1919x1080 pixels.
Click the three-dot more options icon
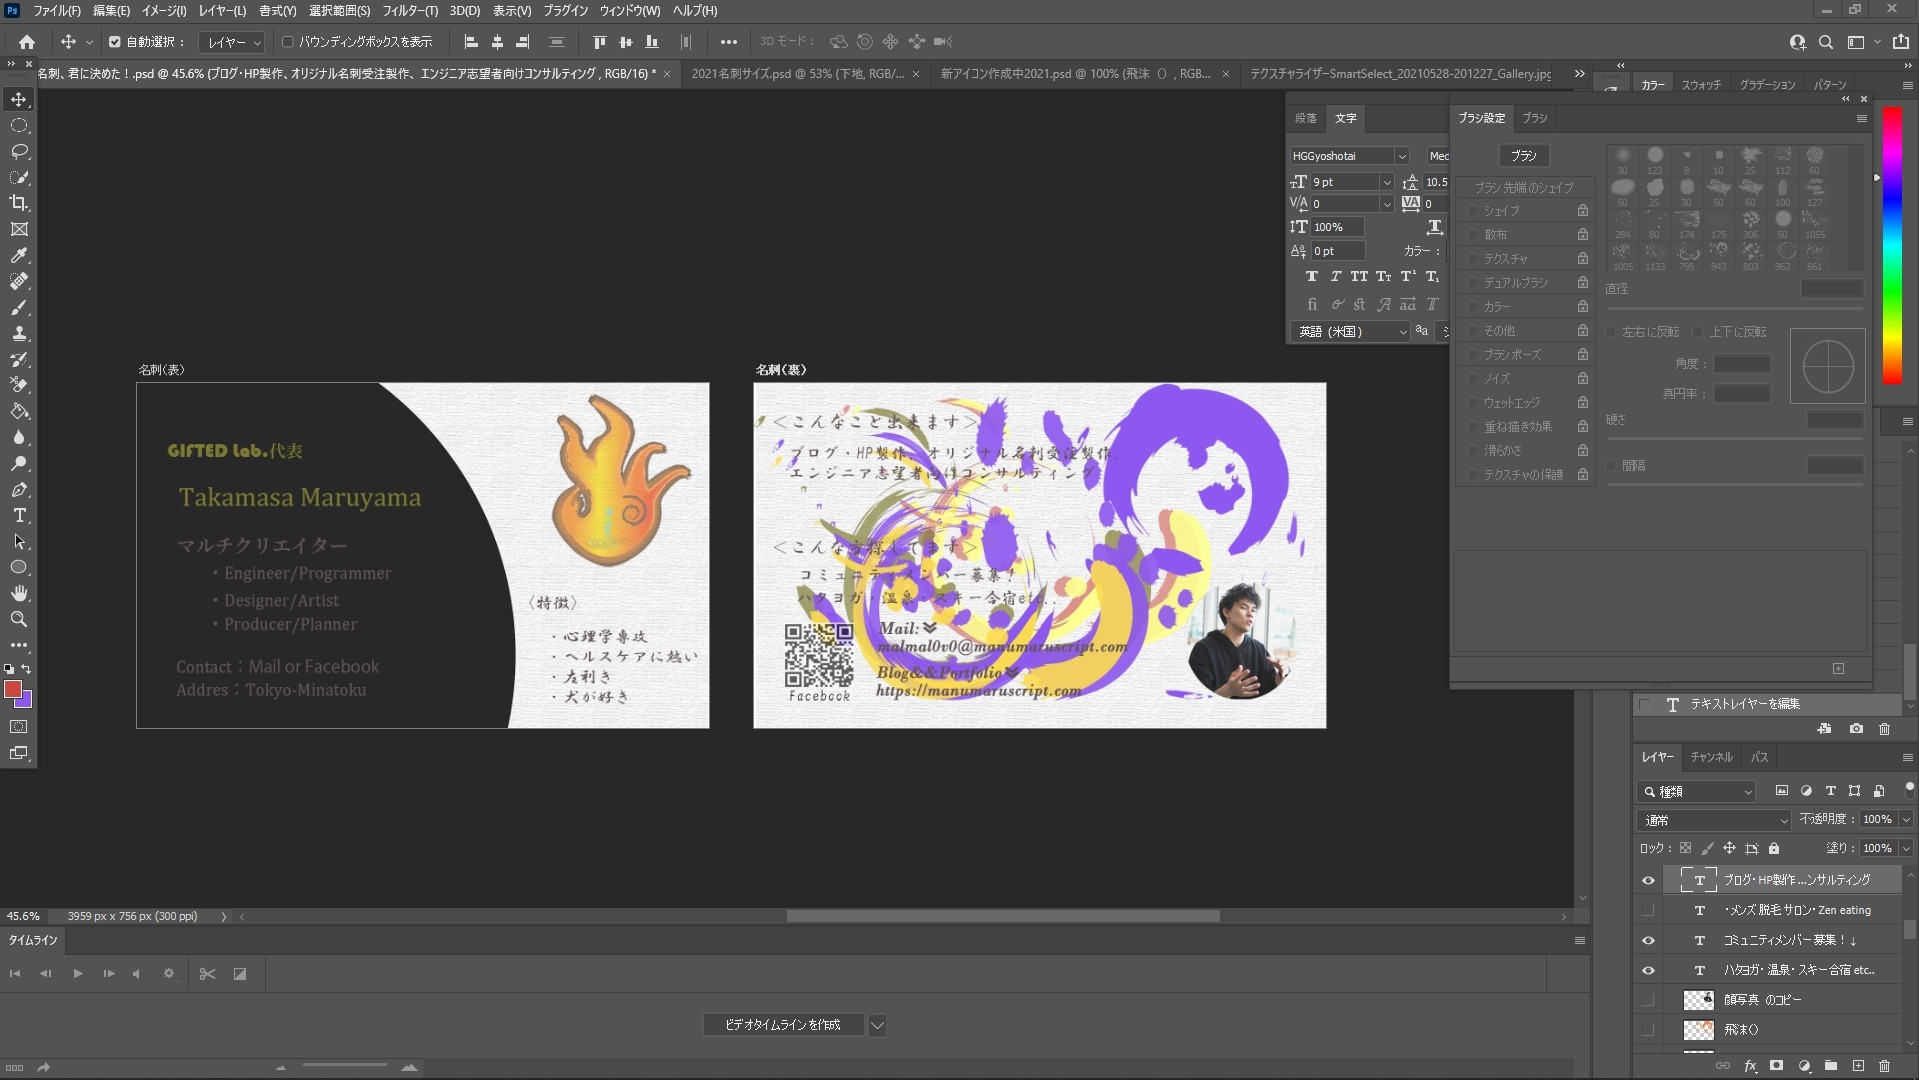pyautogui.click(x=728, y=42)
